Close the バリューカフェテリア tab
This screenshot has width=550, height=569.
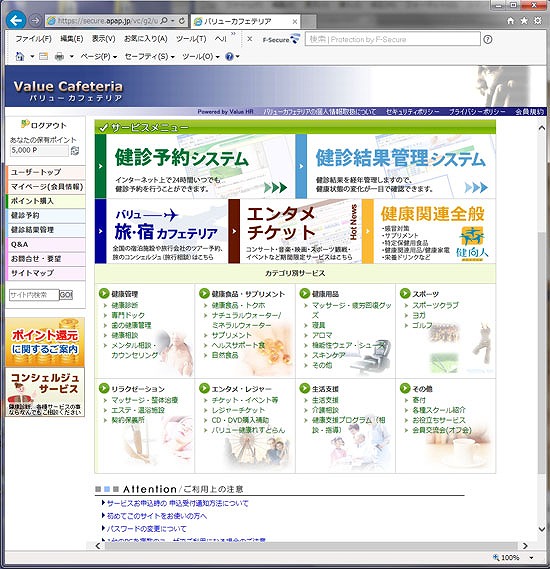(x=295, y=22)
